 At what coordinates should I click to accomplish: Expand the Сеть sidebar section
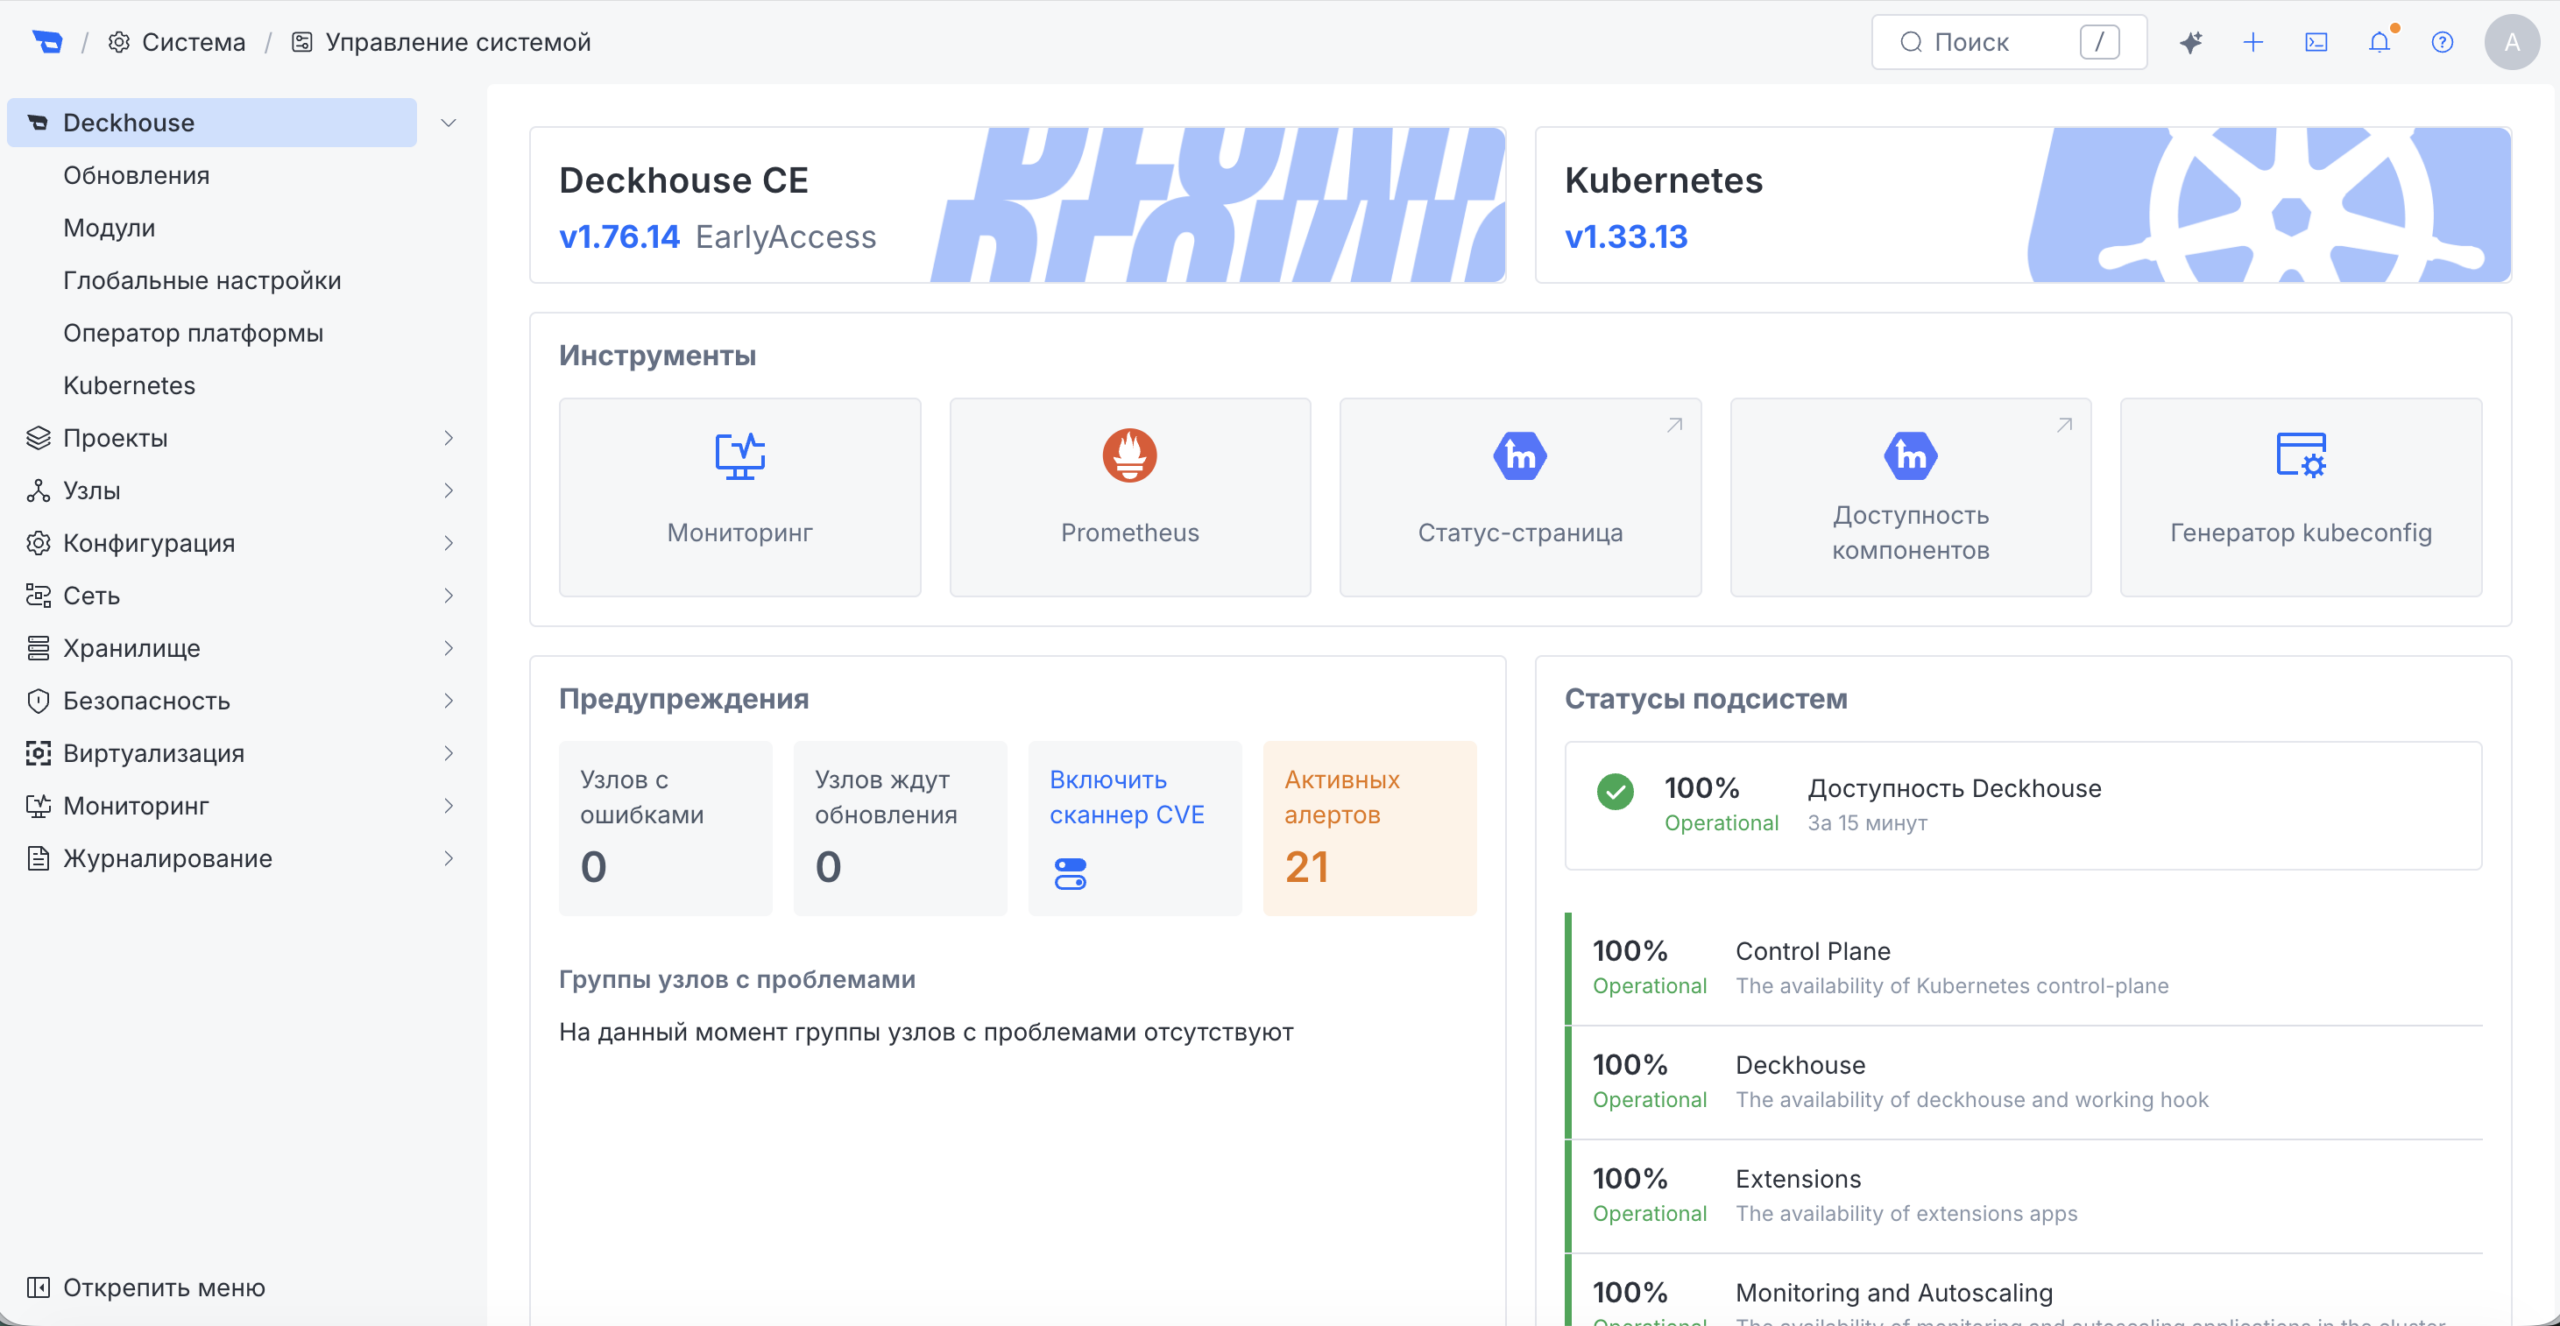click(449, 595)
